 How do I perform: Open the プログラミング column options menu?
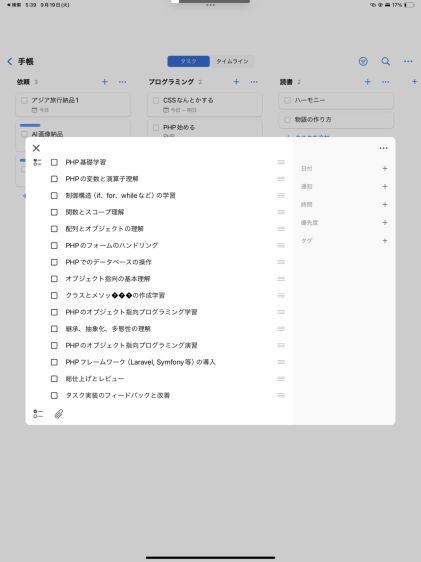254,82
